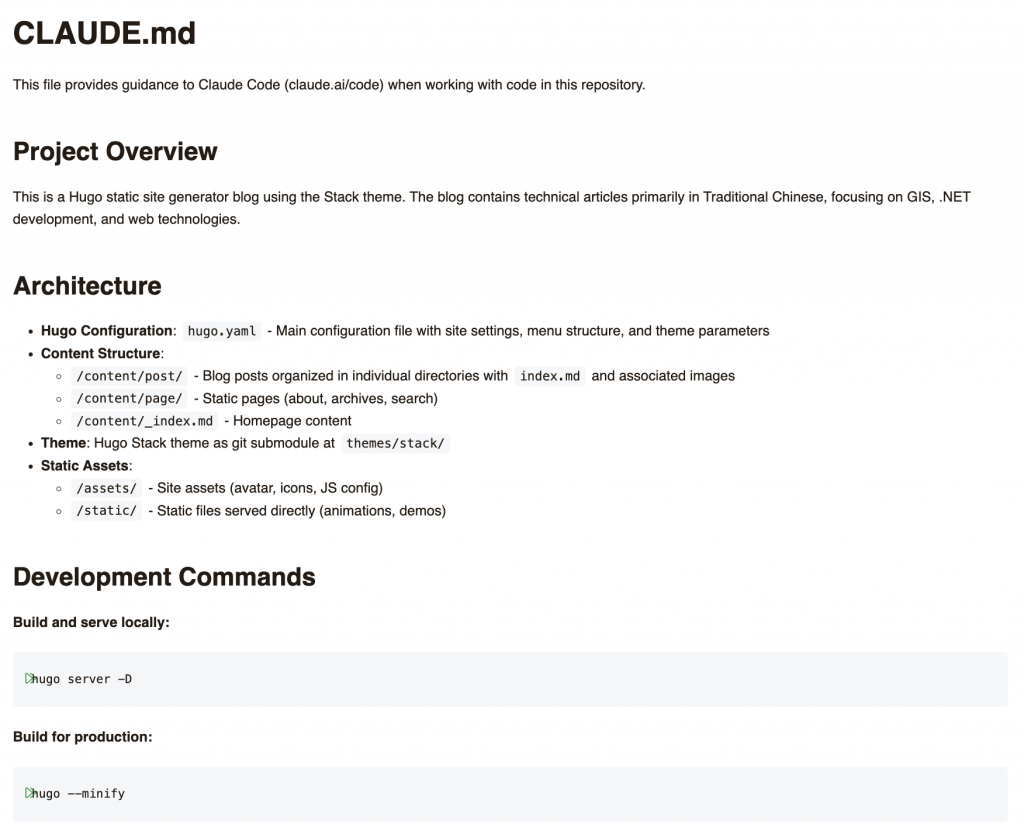Image resolution: width=1024 pixels, height=838 pixels.
Task: Click the themes/stack/ inline code
Action: (395, 443)
